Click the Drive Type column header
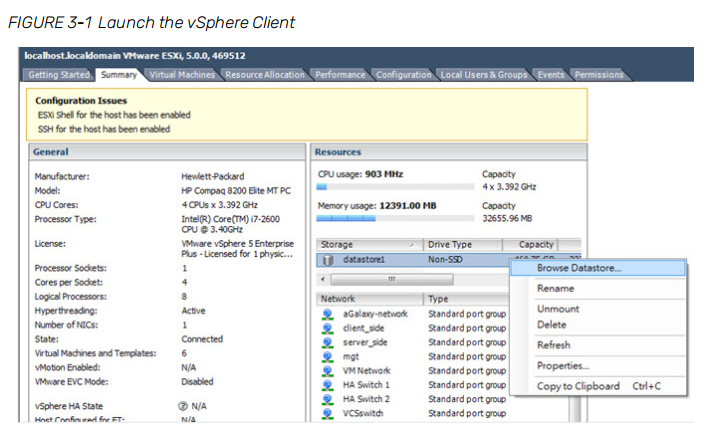Image resolution: width=709 pixels, height=442 pixels. (x=463, y=245)
